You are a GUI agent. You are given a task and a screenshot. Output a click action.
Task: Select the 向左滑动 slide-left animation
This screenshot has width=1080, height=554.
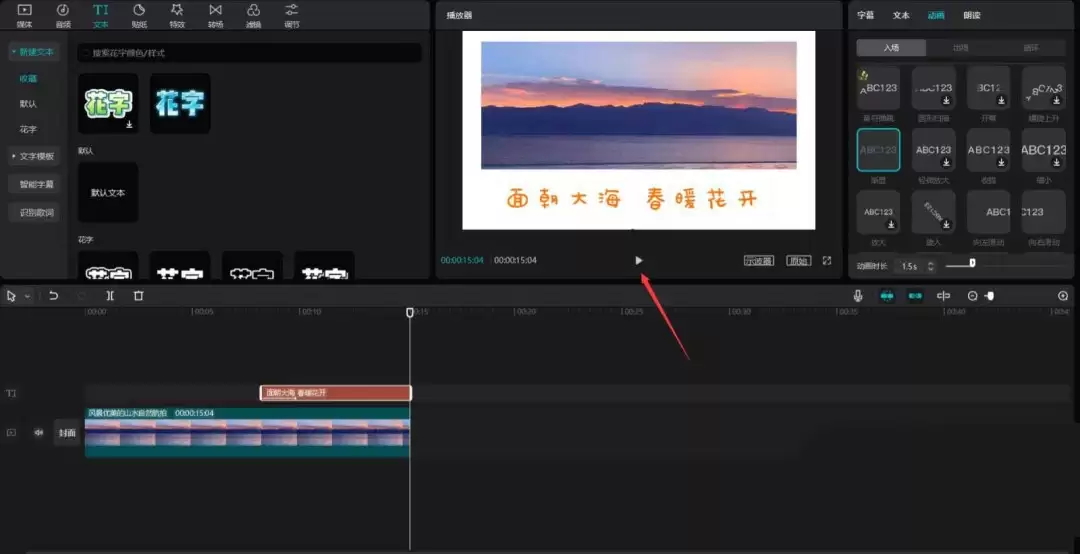click(988, 212)
